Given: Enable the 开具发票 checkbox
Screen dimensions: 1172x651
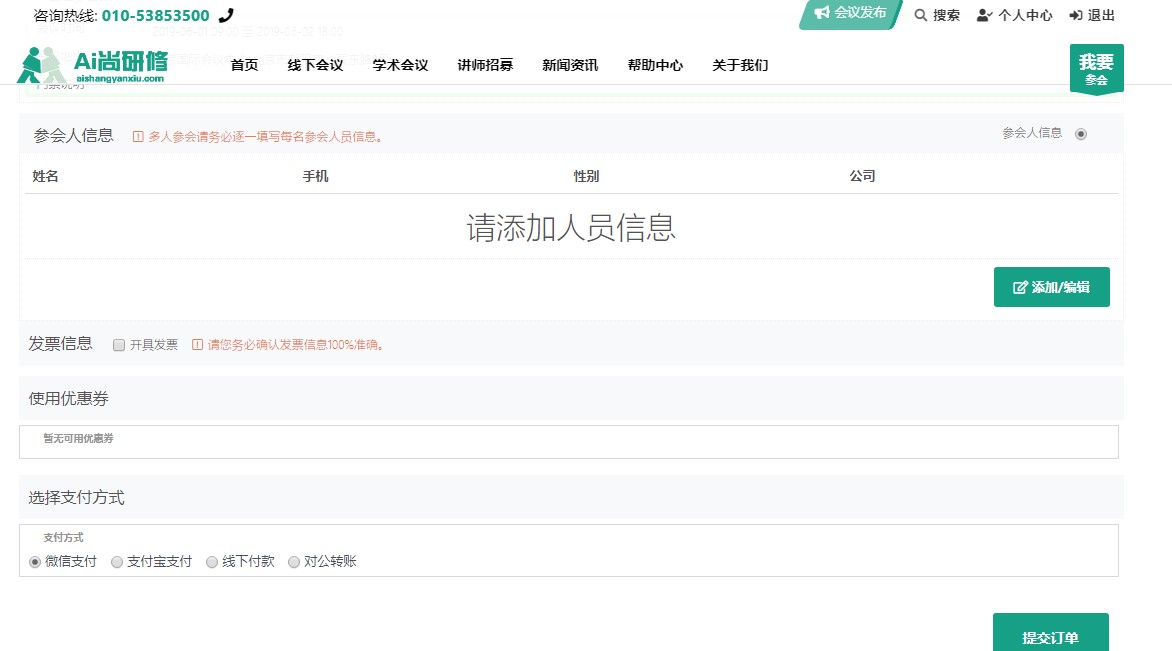Looking at the screenshot, I should [119, 345].
